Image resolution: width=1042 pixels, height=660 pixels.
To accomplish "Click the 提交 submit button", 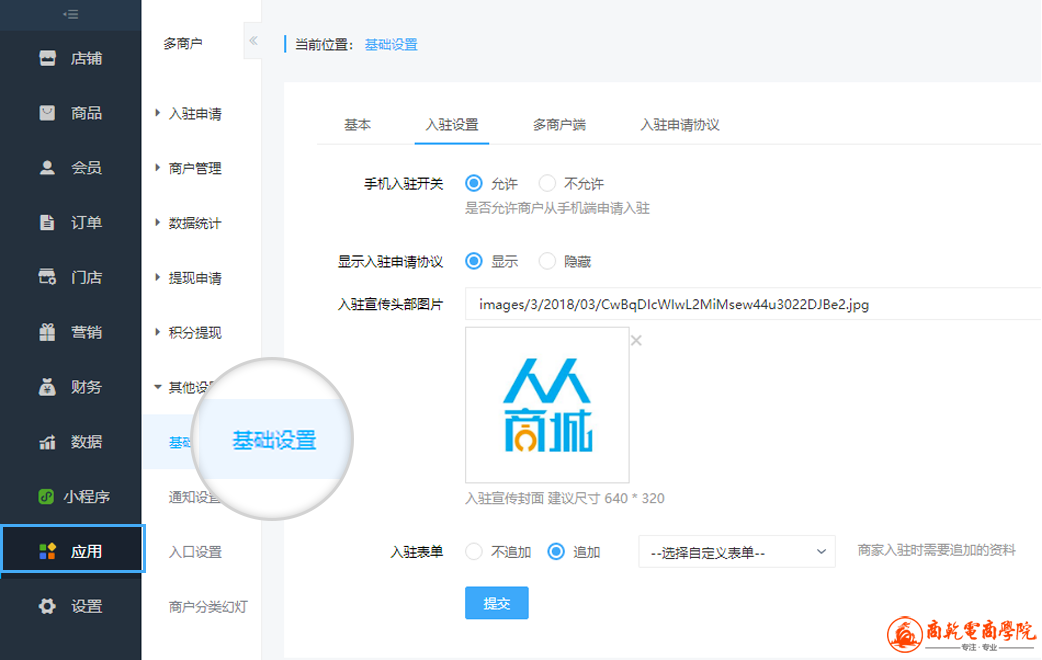I will 496,603.
